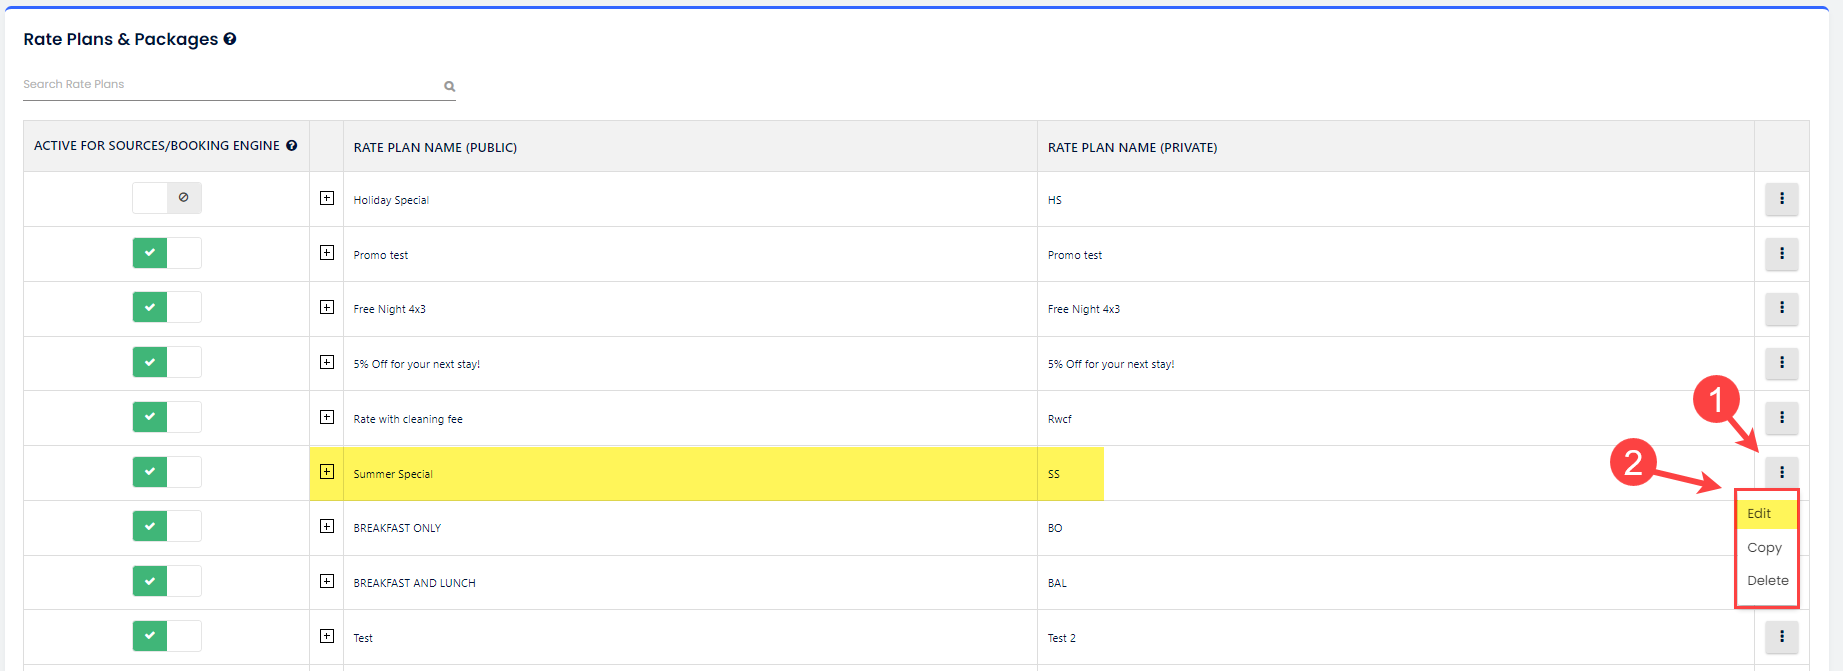Open three-dot menu for Rate with cleaning fee
This screenshot has height=671, width=1843.
pos(1781,418)
